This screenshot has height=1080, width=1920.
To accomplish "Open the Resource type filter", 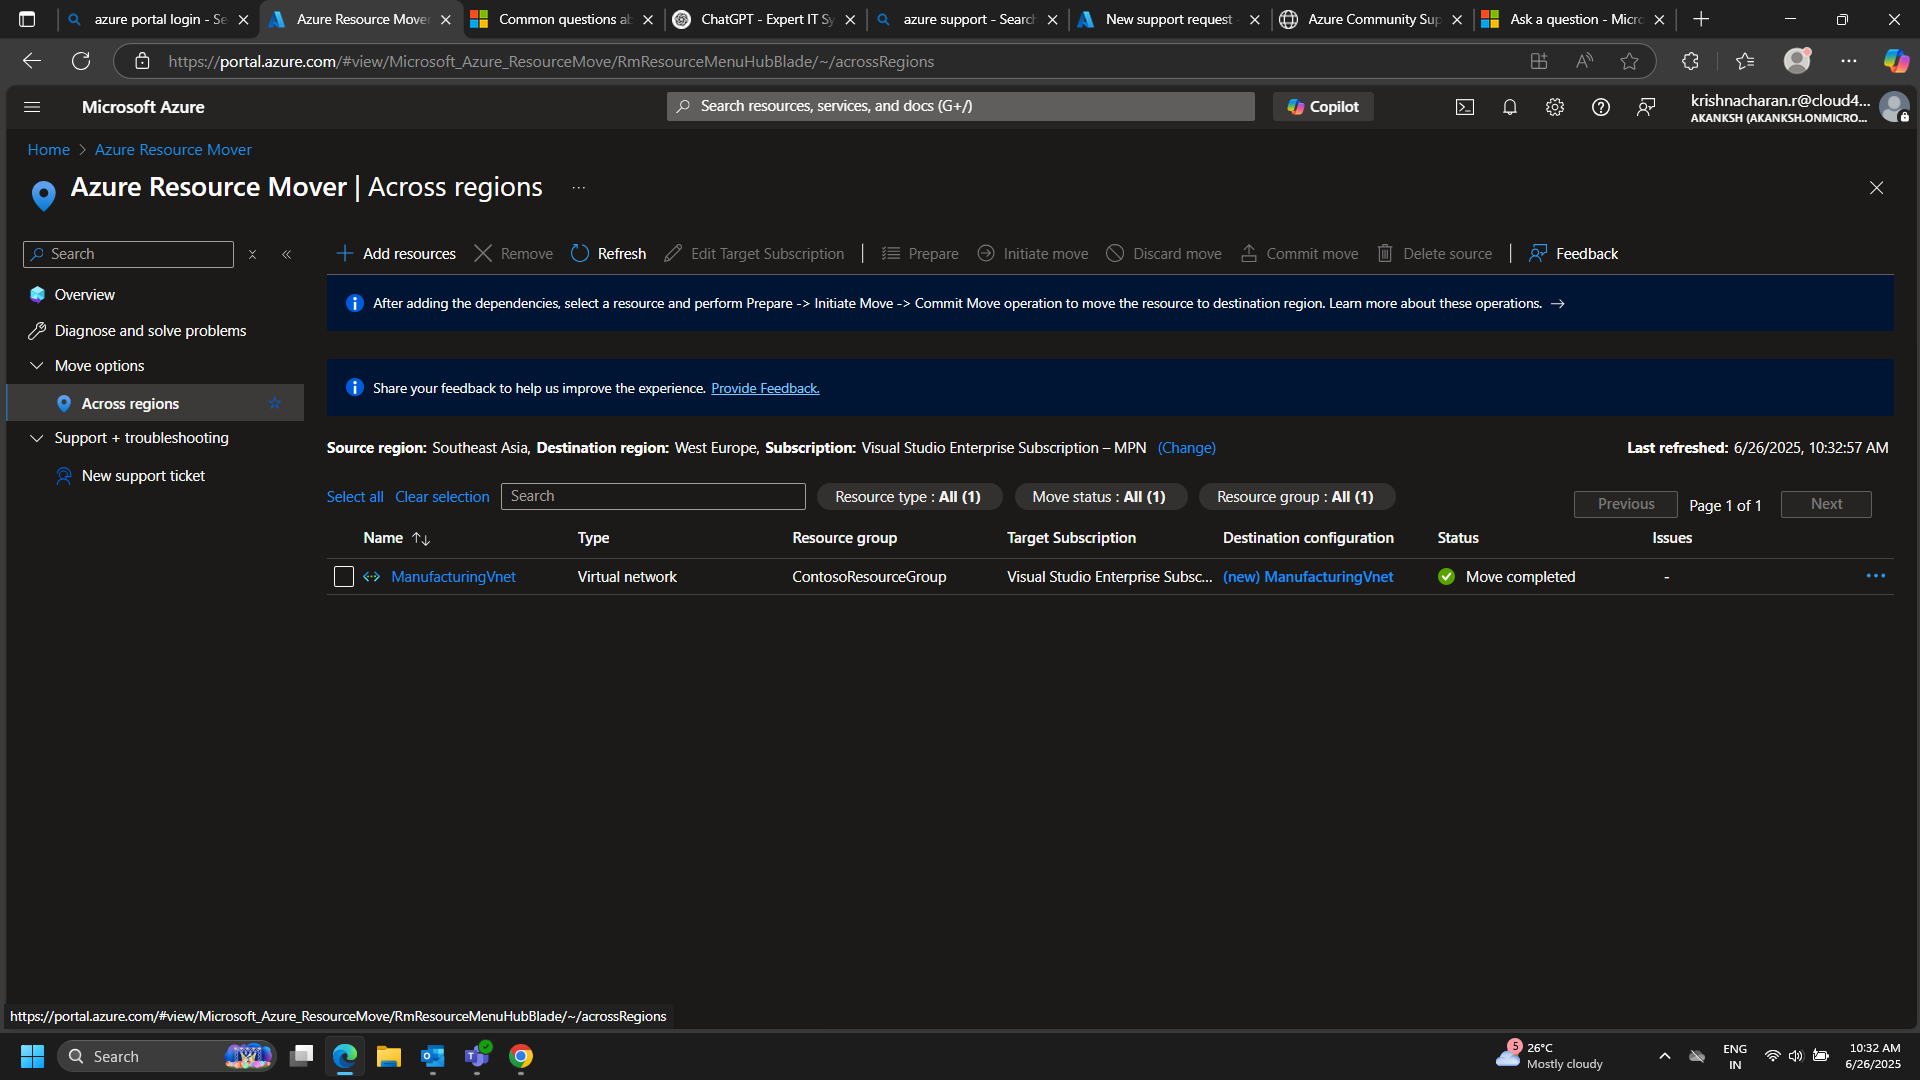I will 908,497.
